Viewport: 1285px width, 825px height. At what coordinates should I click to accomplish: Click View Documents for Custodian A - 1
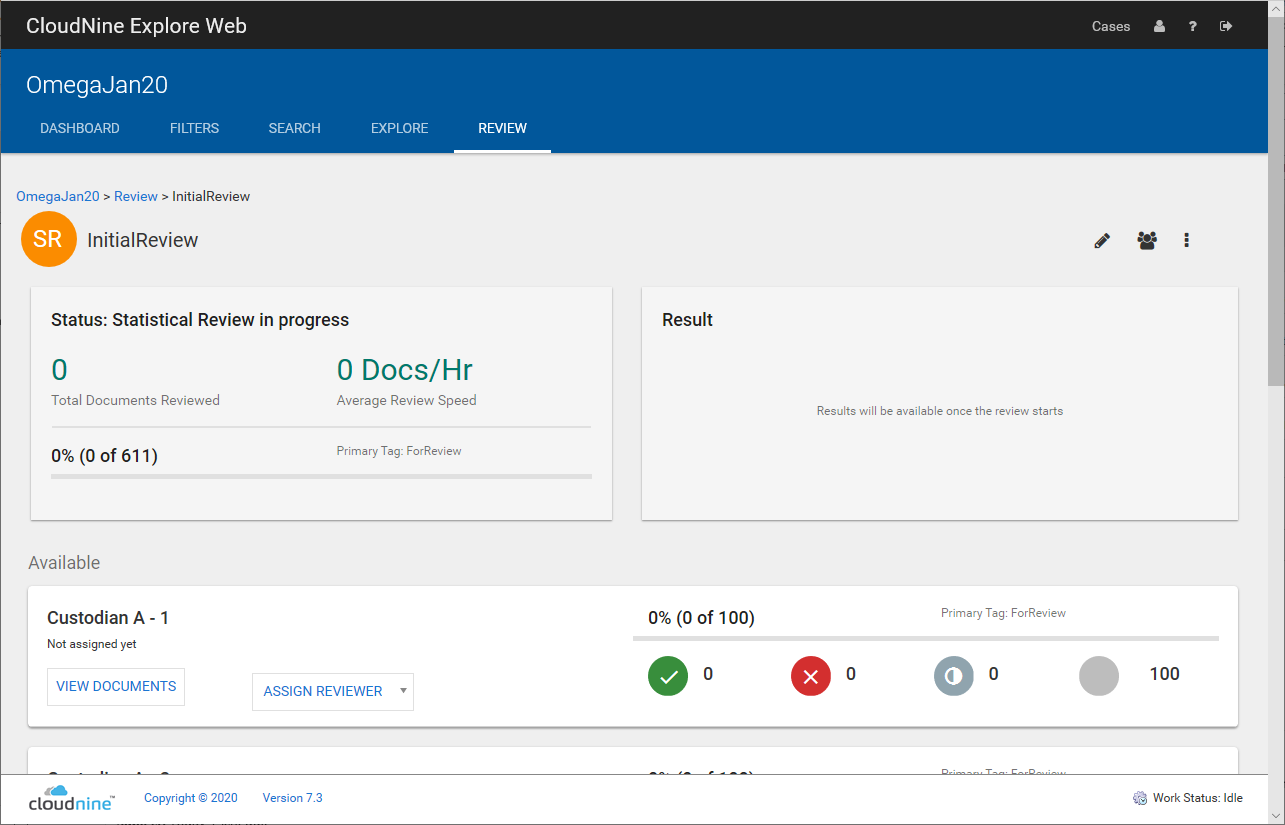click(x=116, y=687)
